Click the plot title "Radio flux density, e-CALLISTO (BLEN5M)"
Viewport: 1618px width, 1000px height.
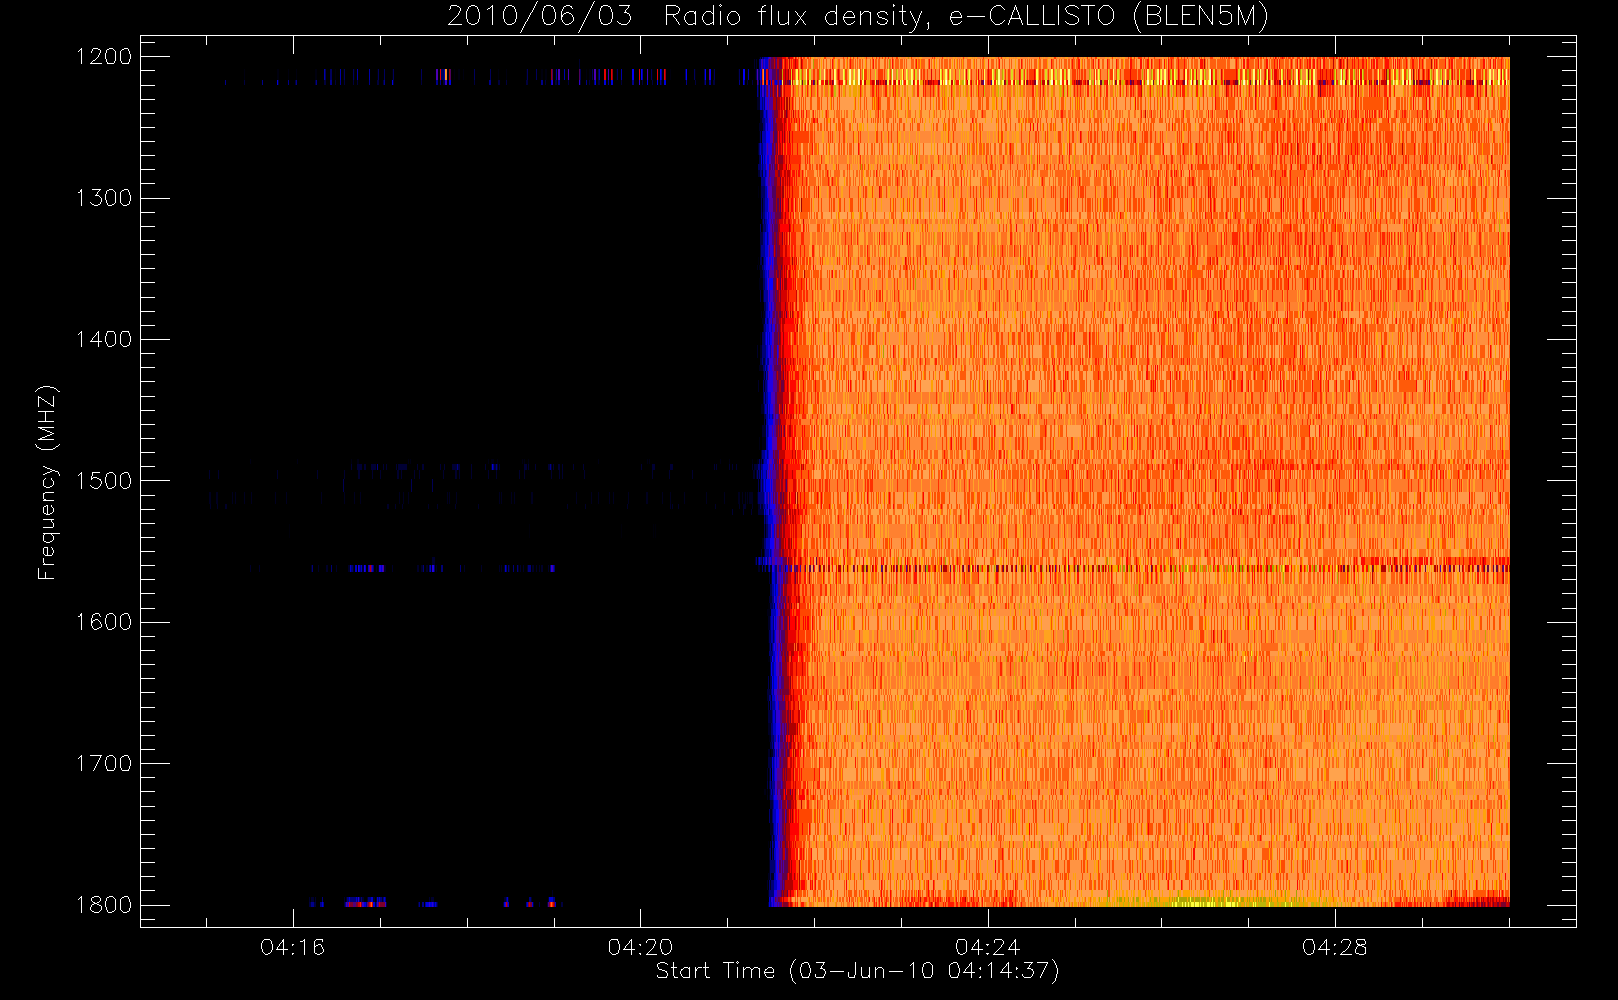[x=966, y=17]
